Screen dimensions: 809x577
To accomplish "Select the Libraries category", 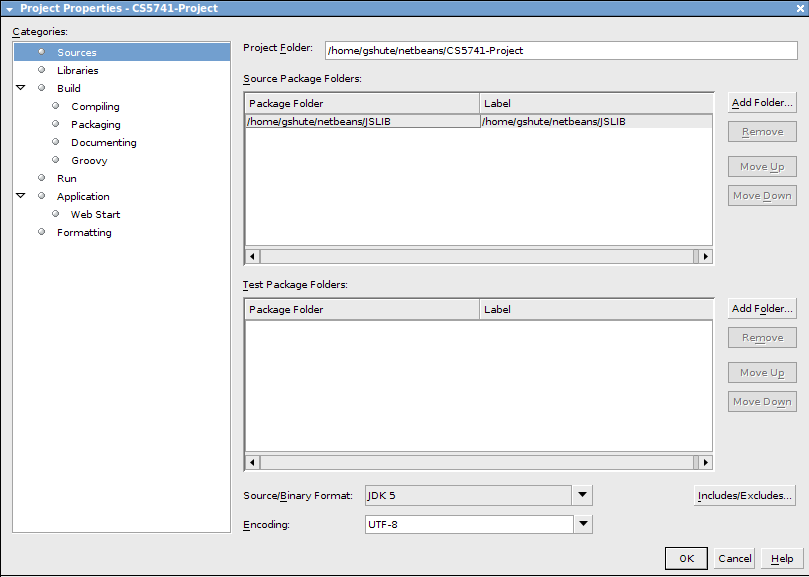I will tap(77, 71).
